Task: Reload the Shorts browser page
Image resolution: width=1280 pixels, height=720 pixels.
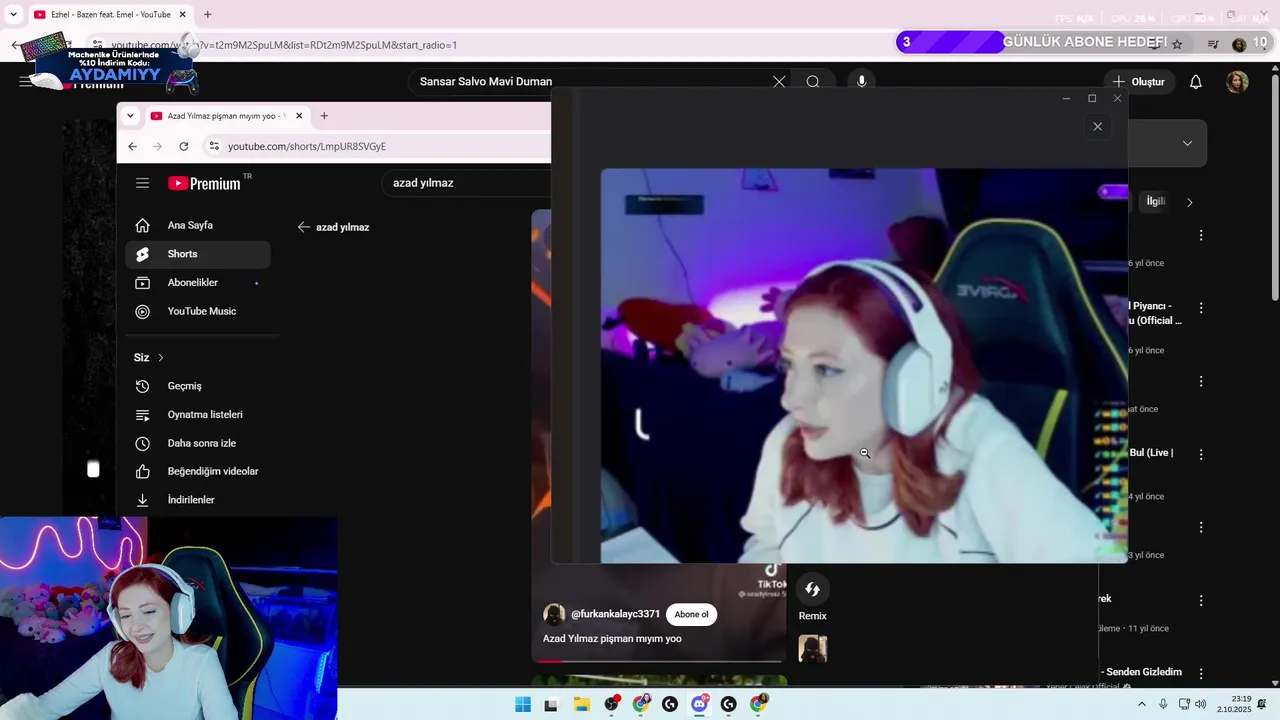Action: 184,146
